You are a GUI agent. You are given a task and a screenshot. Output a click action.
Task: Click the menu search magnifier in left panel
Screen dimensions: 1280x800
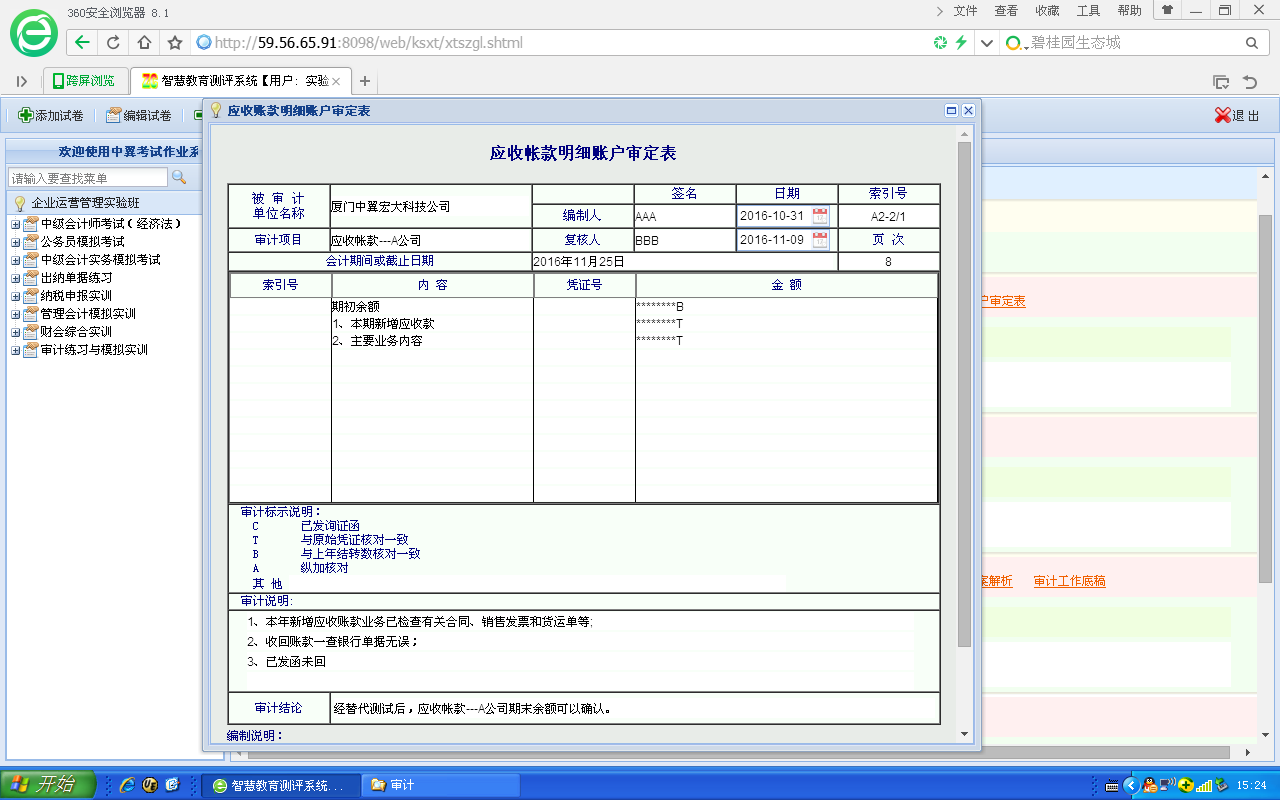coord(179,177)
